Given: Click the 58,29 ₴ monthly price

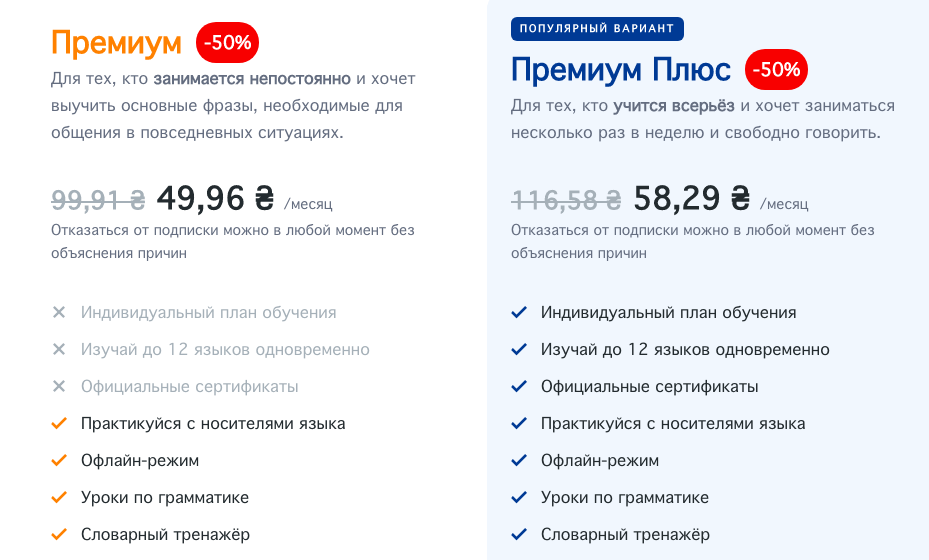Looking at the screenshot, I should (x=691, y=199).
